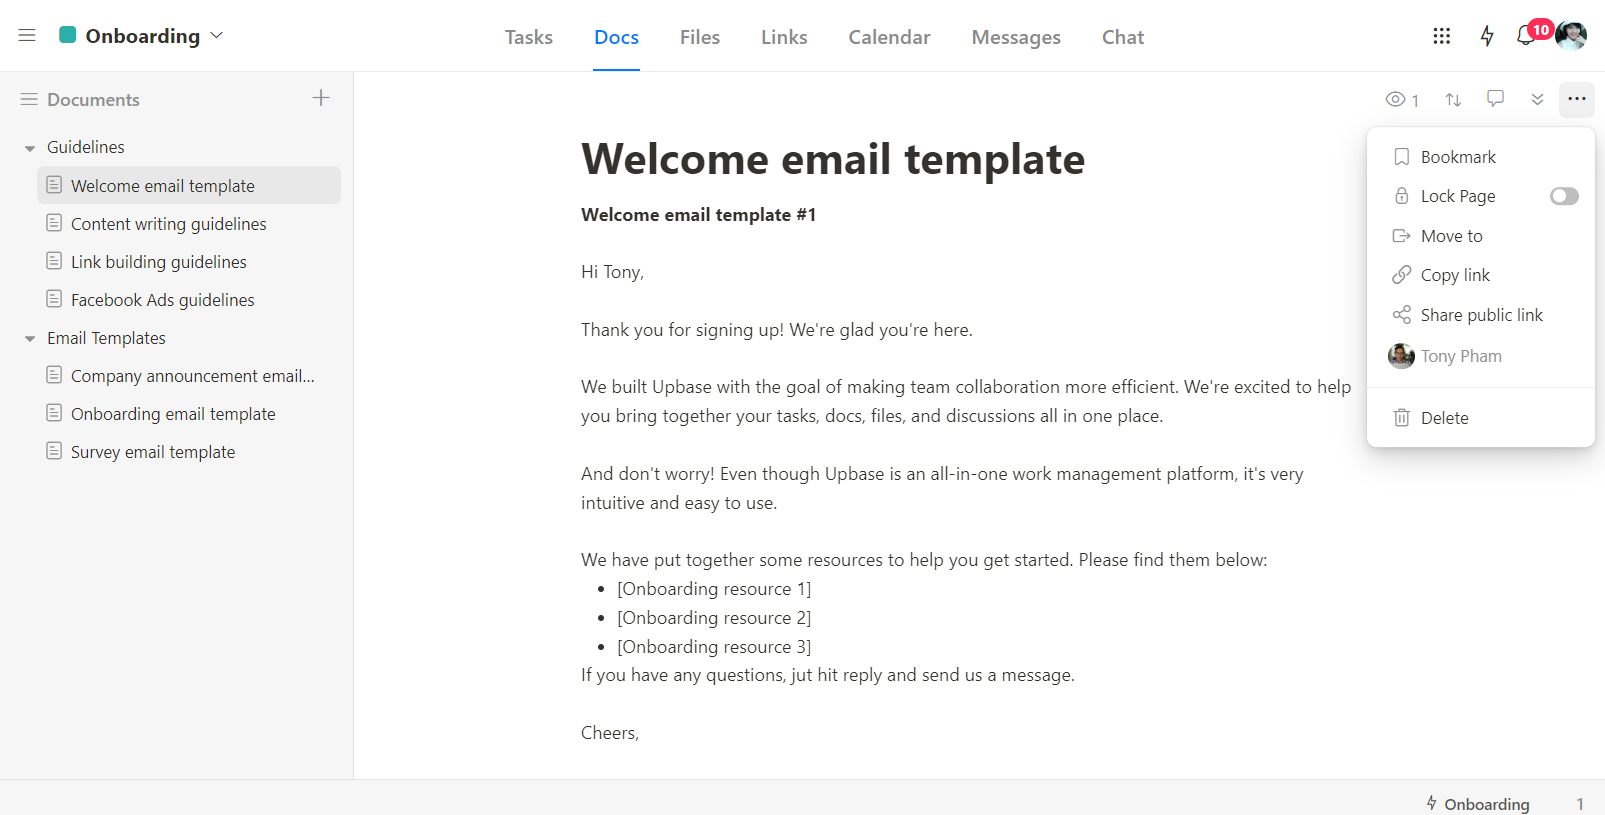Click the Welcome email template #1 subtitle
Image resolution: width=1605 pixels, height=815 pixels.
[x=698, y=215]
